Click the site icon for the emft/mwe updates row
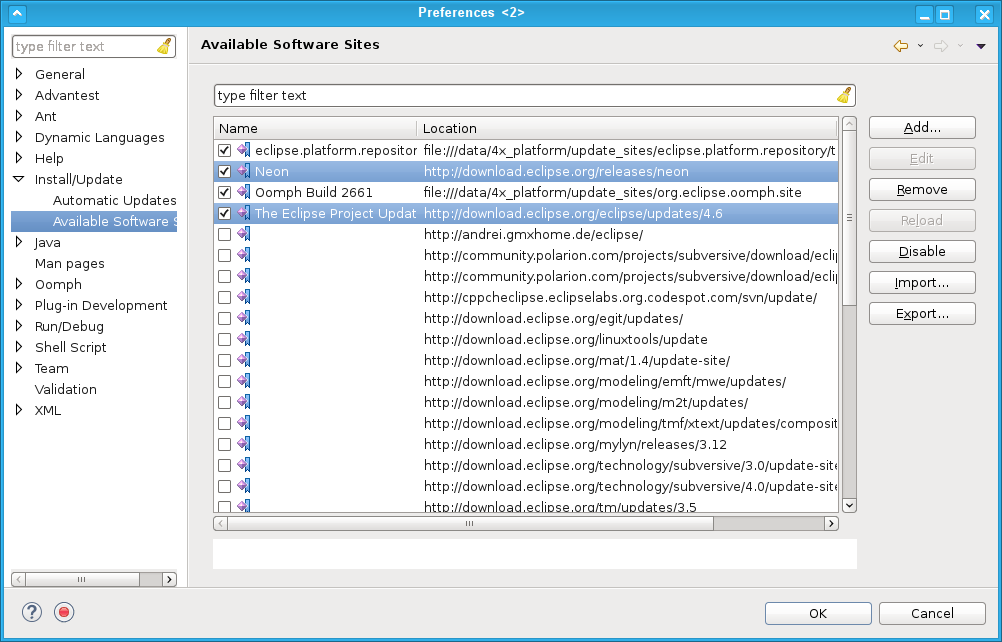The image size is (1002, 642). point(243,381)
